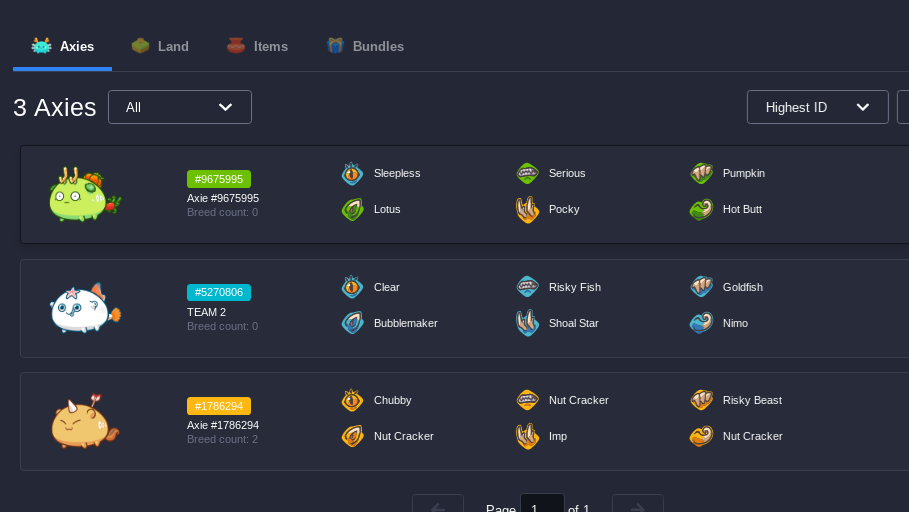This screenshot has height=512, width=909.
Task: Click the "Imp" part label
Action: click(x=558, y=436)
